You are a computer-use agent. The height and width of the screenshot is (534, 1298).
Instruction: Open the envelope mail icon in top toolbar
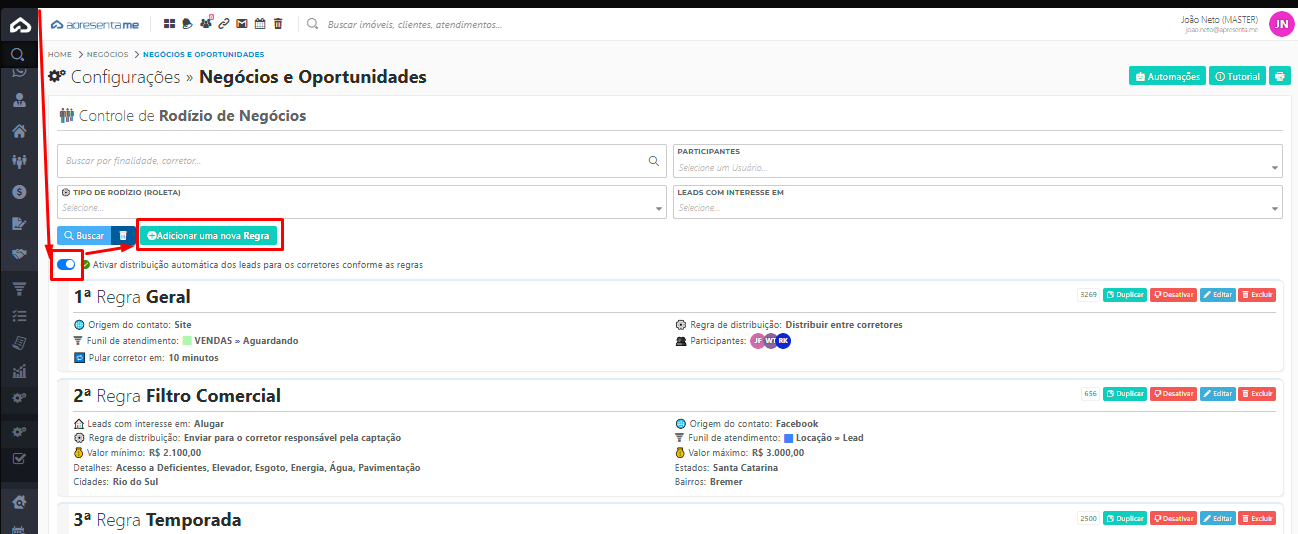[242, 24]
